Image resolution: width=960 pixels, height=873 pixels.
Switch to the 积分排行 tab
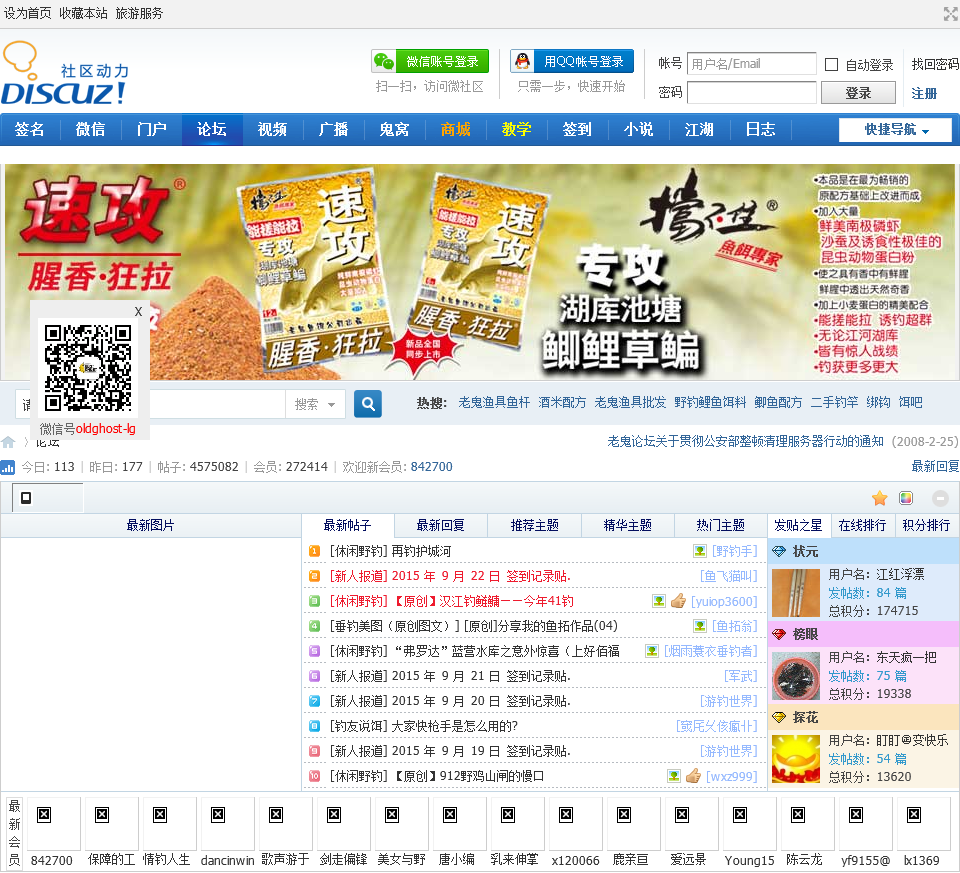click(926, 525)
